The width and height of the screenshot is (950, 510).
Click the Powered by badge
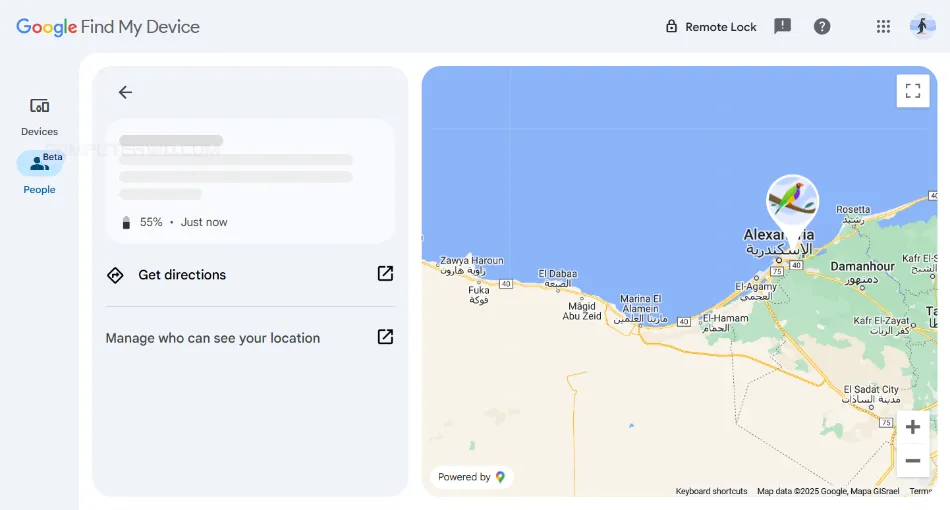471,477
